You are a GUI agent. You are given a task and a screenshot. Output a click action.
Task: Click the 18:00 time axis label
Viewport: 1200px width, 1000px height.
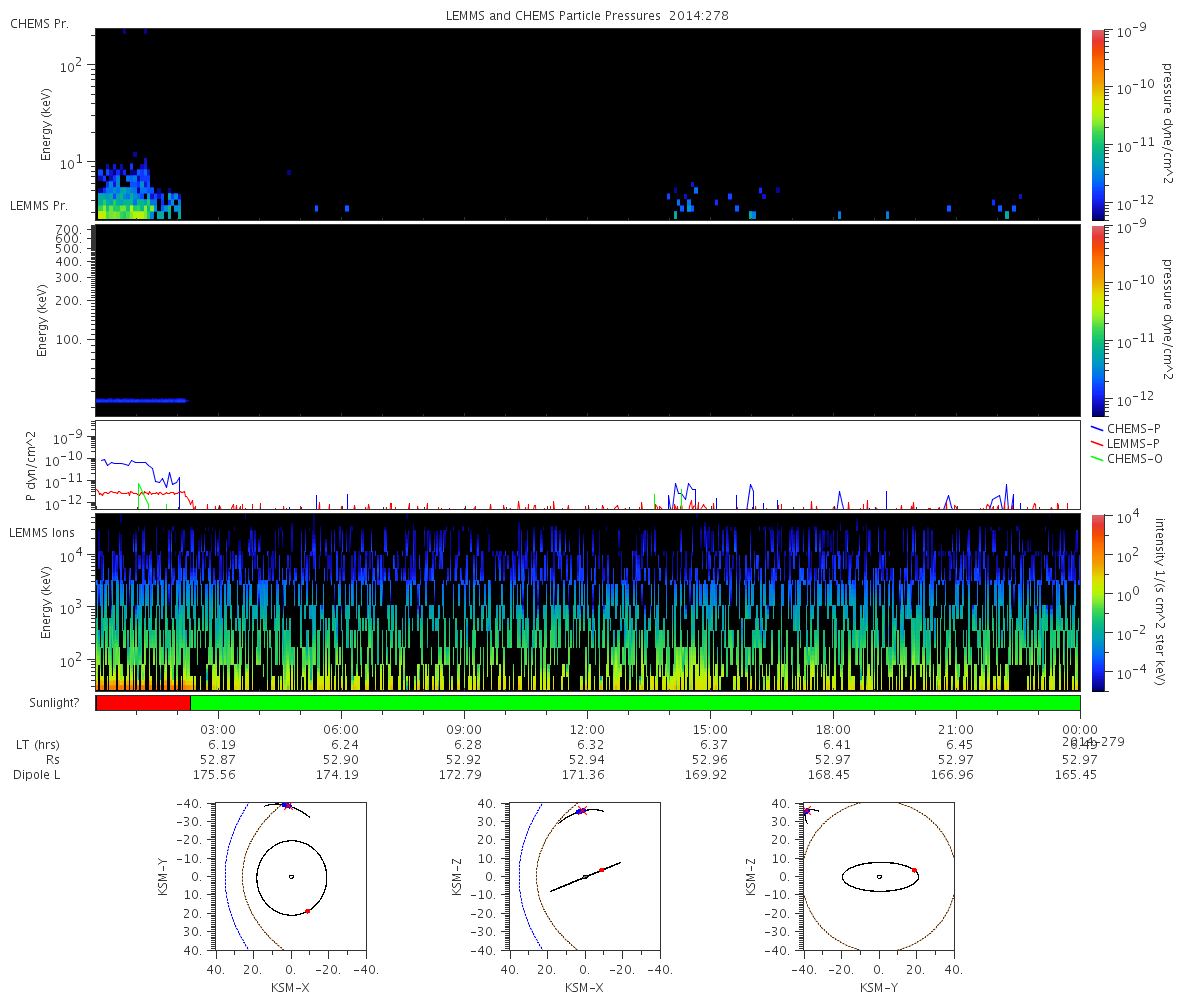pos(833,729)
